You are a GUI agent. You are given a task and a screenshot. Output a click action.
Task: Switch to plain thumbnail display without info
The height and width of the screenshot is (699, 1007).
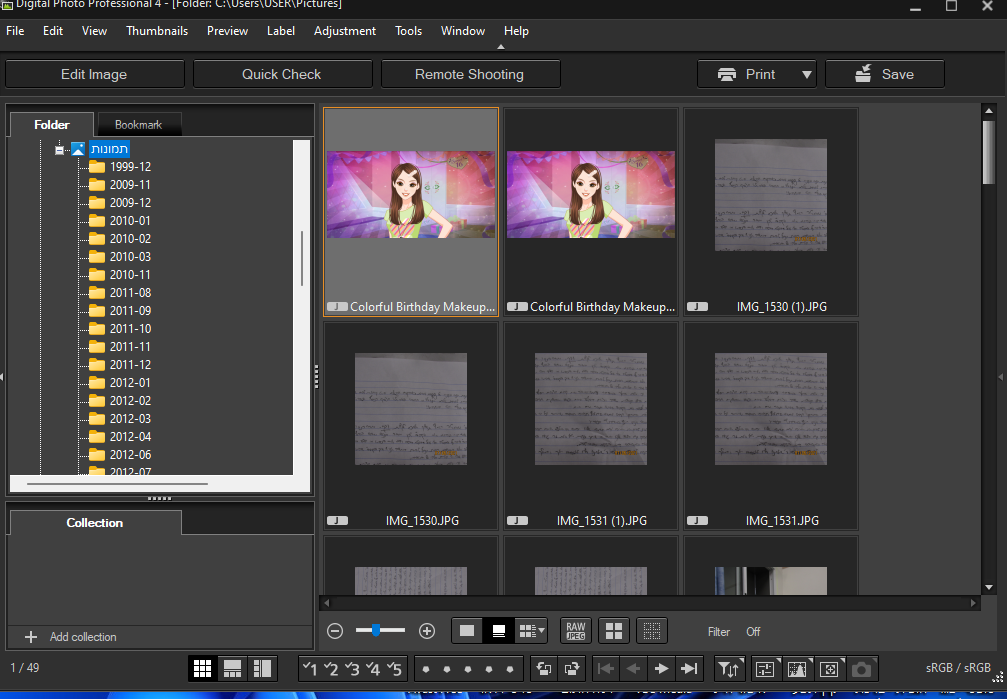tap(467, 631)
